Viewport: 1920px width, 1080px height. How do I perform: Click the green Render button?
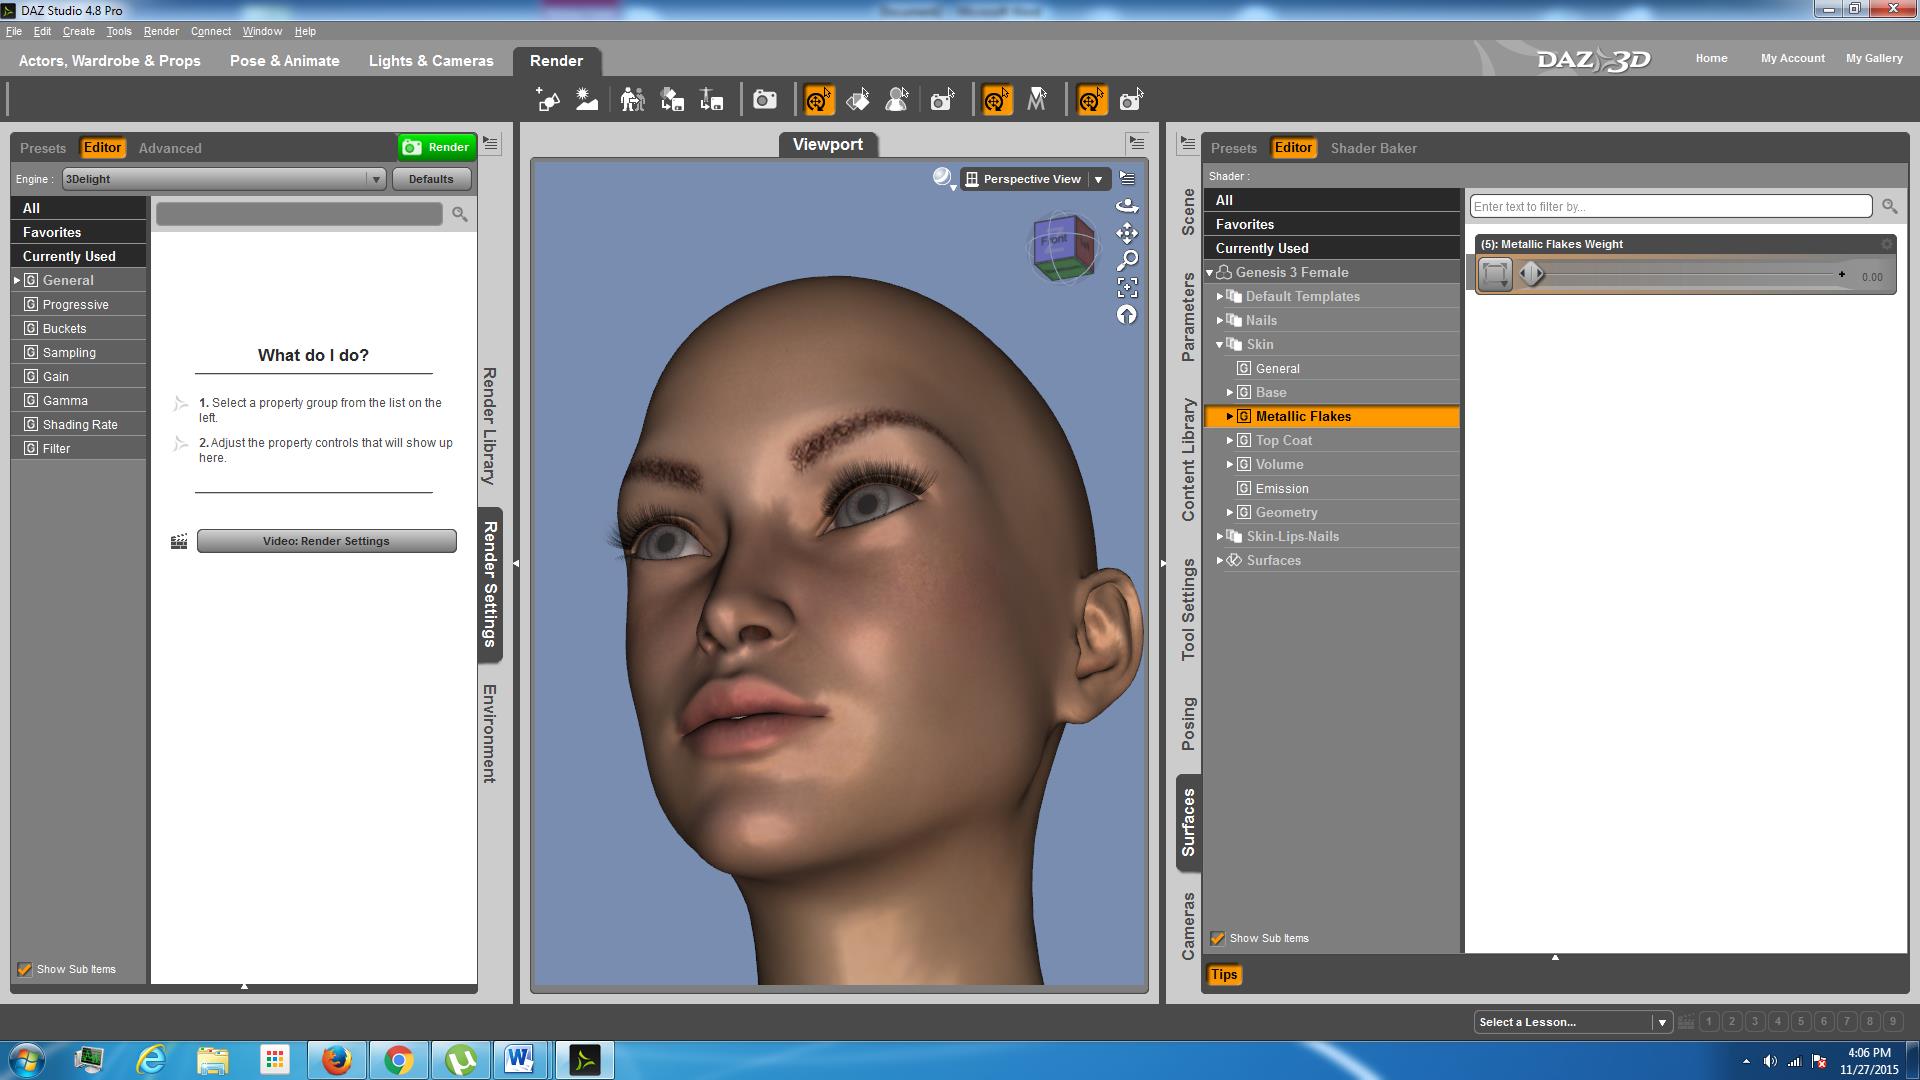pyautogui.click(x=437, y=147)
